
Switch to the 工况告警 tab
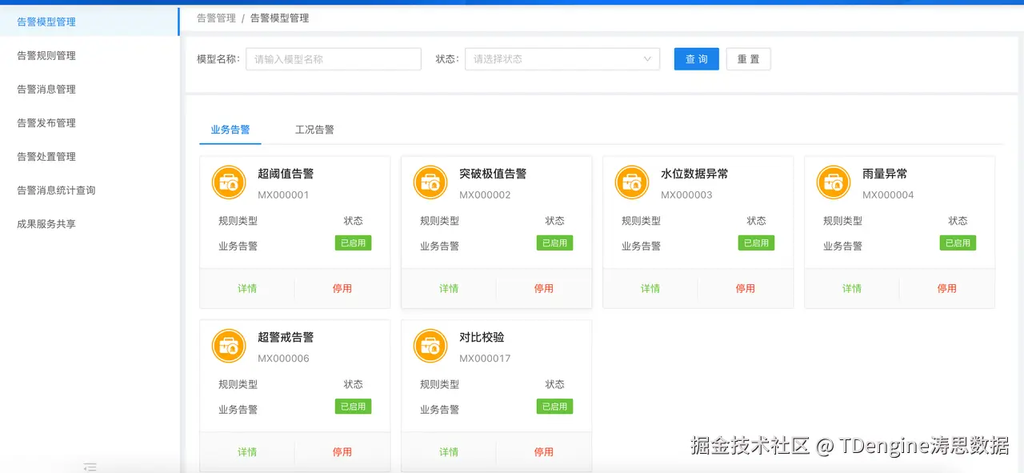tap(314, 130)
